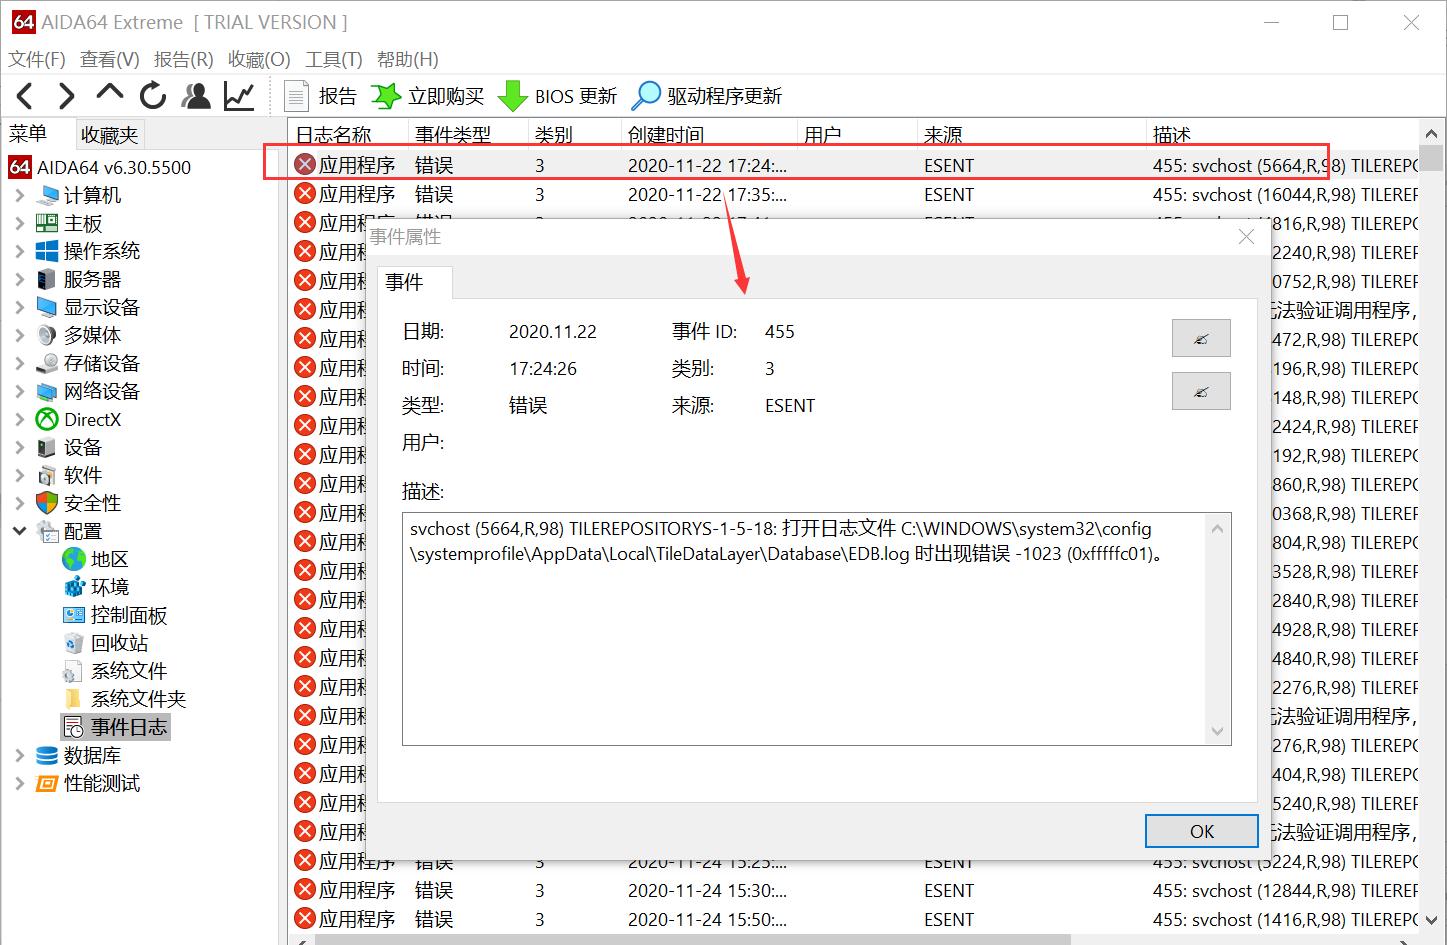Image resolution: width=1447 pixels, height=945 pixels.
Task: Expand the 操作系统 tree node
Action: pos(19,251)
